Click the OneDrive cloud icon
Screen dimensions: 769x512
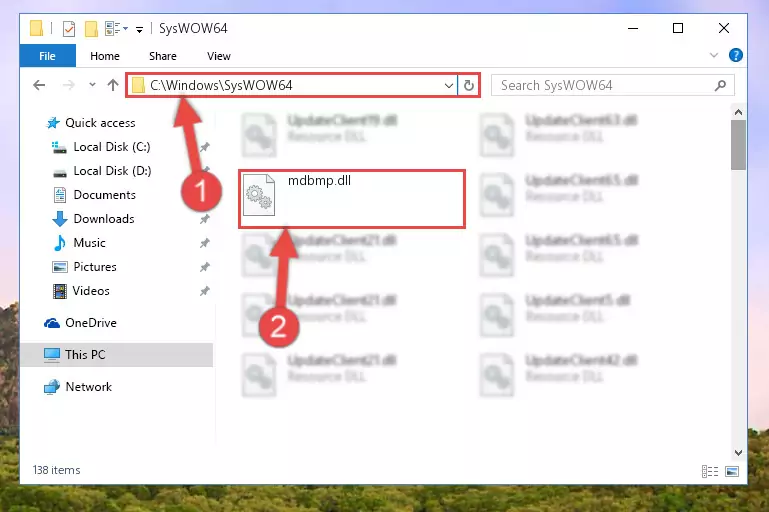(51, 323)
